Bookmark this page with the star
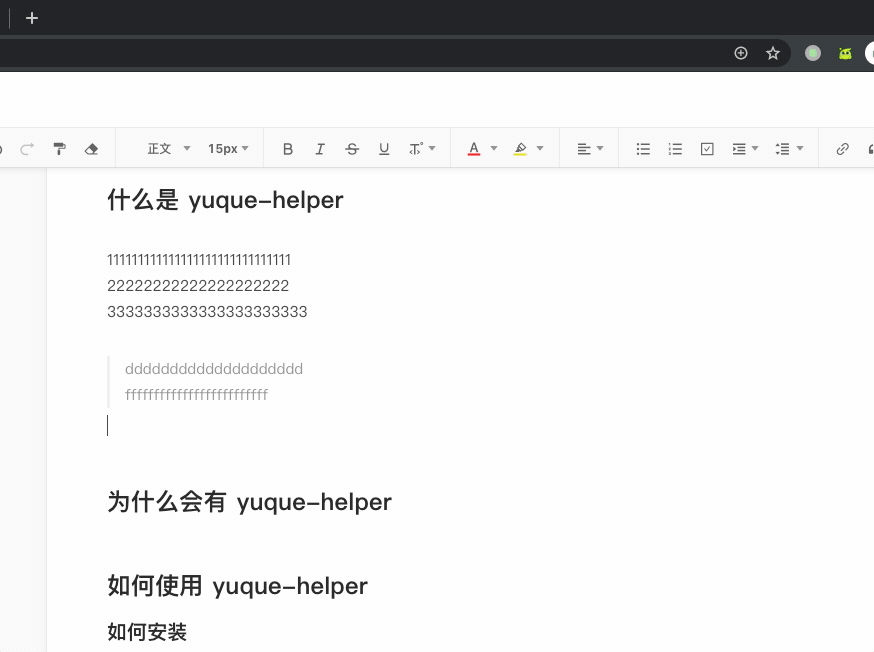Viewport: 874px width, 652px height. [773, 53]
